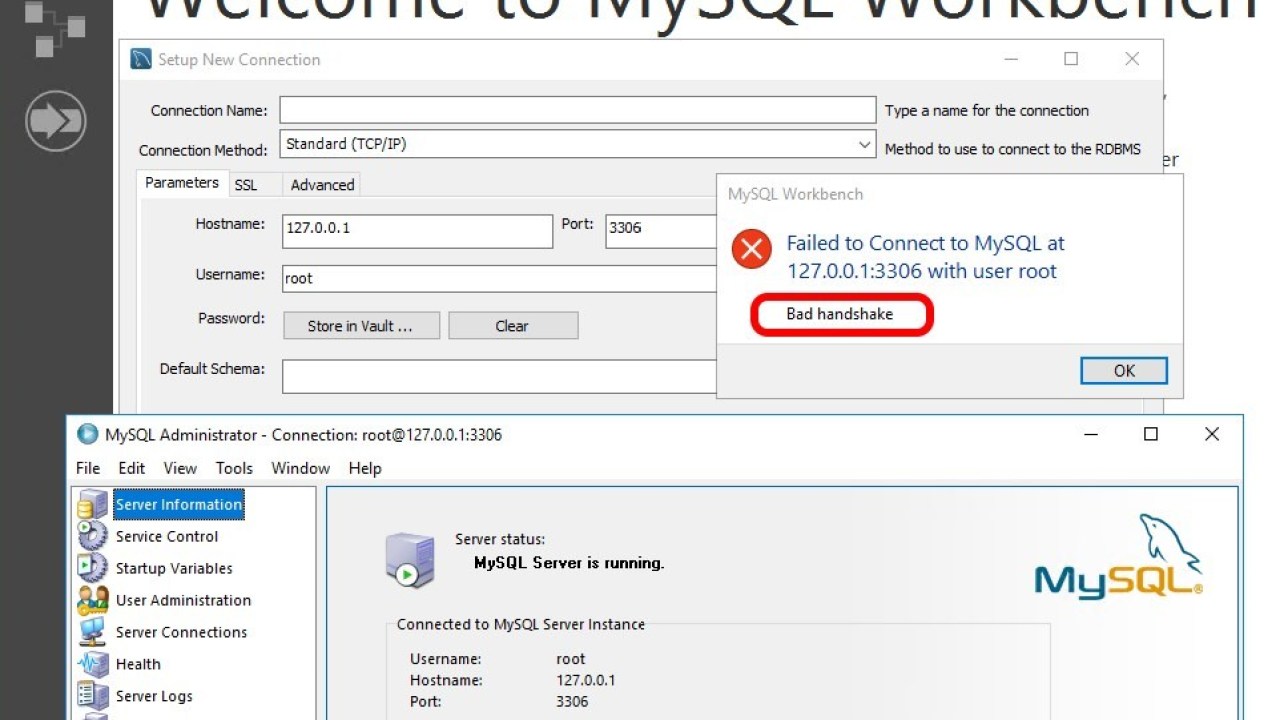Image resolution: width=1280 pixels, height=720 pixels.
Task: Click the Username value root in Administrator
Action: coord(571,659)
